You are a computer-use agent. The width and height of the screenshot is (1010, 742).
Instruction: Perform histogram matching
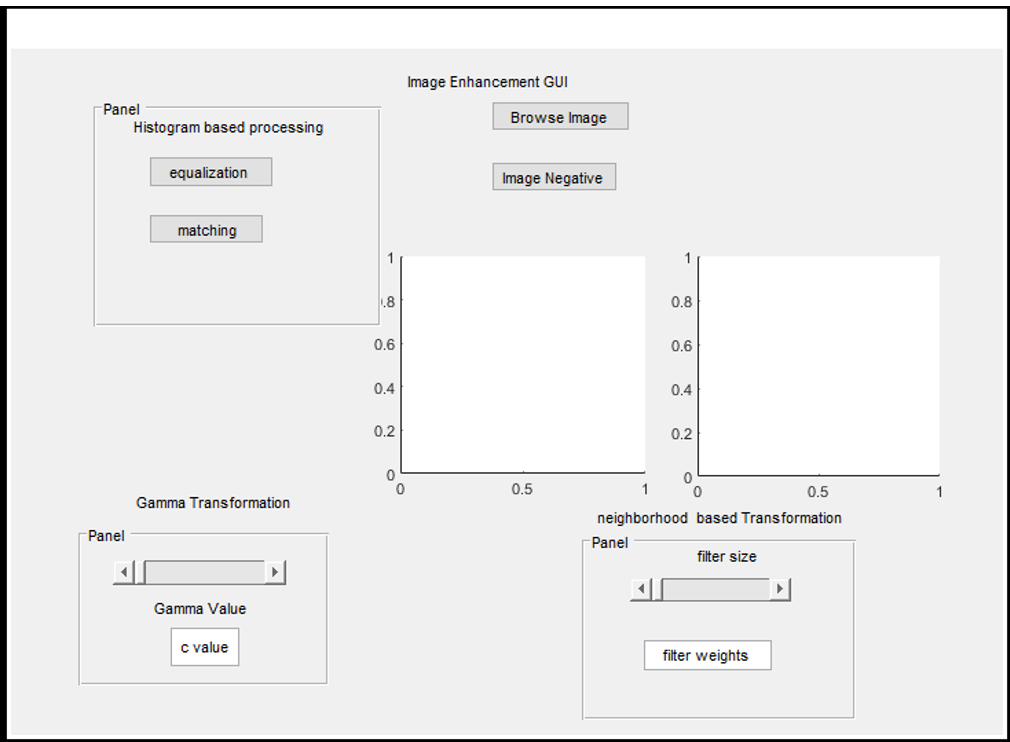pyautogui.click(x=206, y=229)
